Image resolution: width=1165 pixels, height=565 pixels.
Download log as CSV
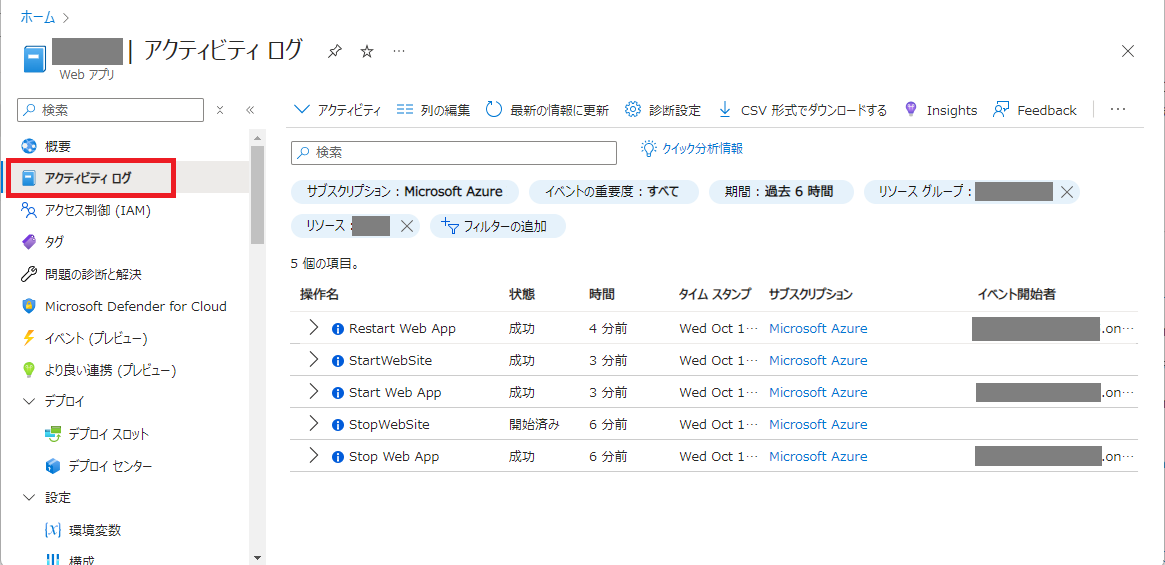[x=802, y=110]
